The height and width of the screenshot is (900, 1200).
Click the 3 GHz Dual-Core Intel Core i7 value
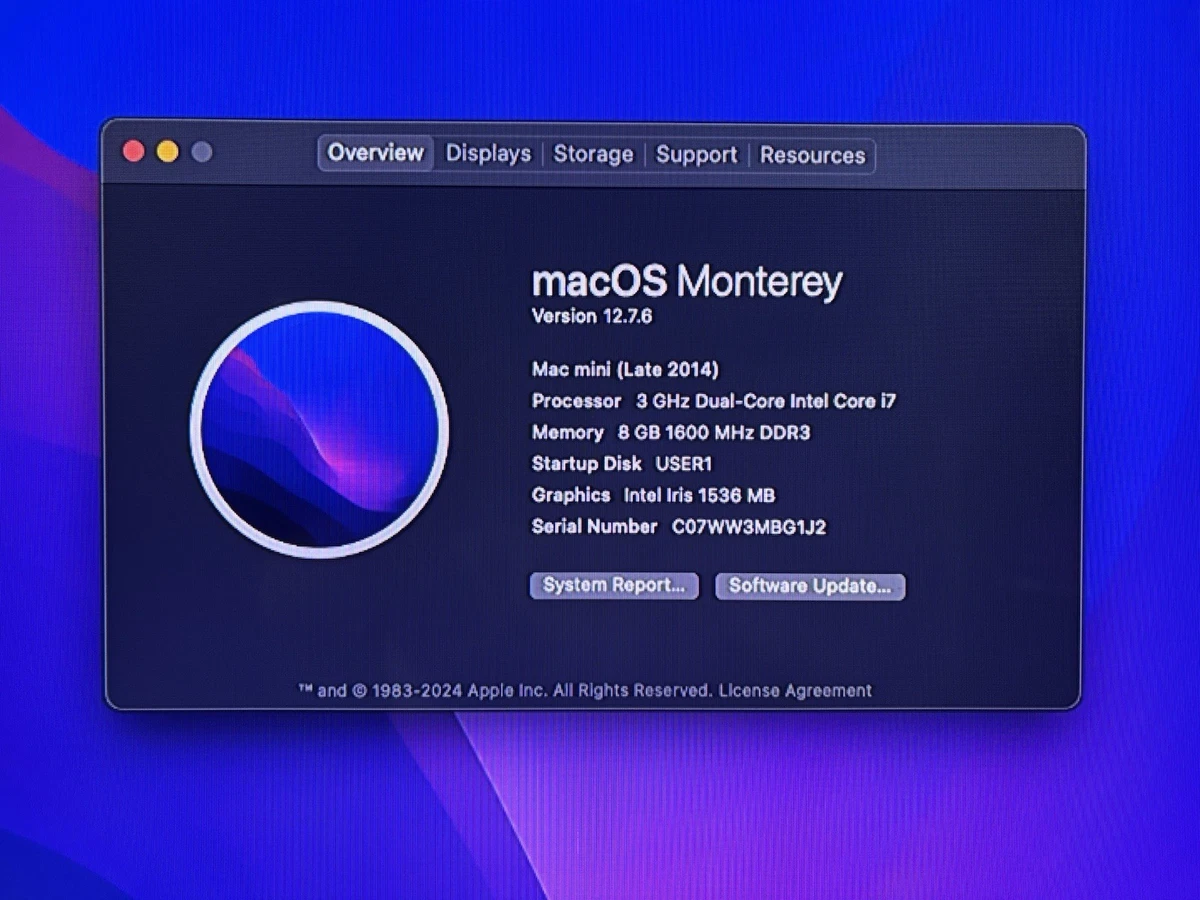[x=767, y=401]
